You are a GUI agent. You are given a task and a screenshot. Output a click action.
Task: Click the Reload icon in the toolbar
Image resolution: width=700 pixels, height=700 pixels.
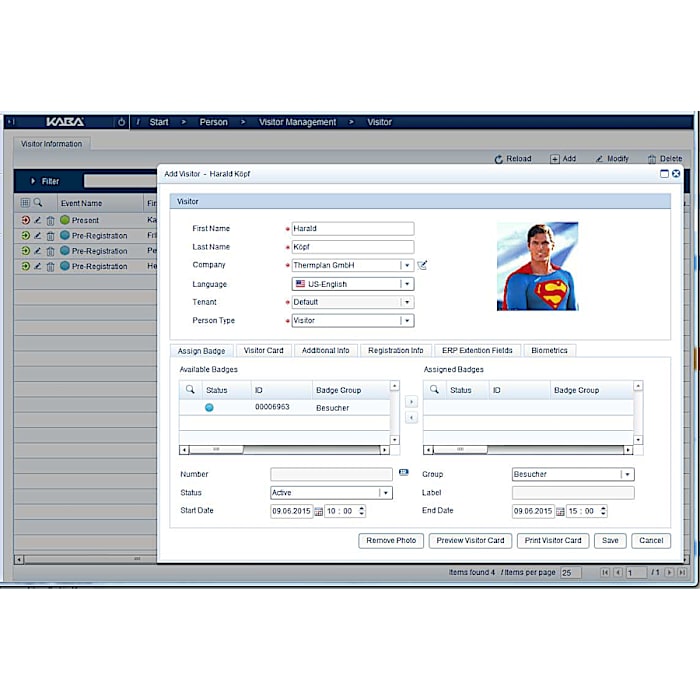click(499, 159)
